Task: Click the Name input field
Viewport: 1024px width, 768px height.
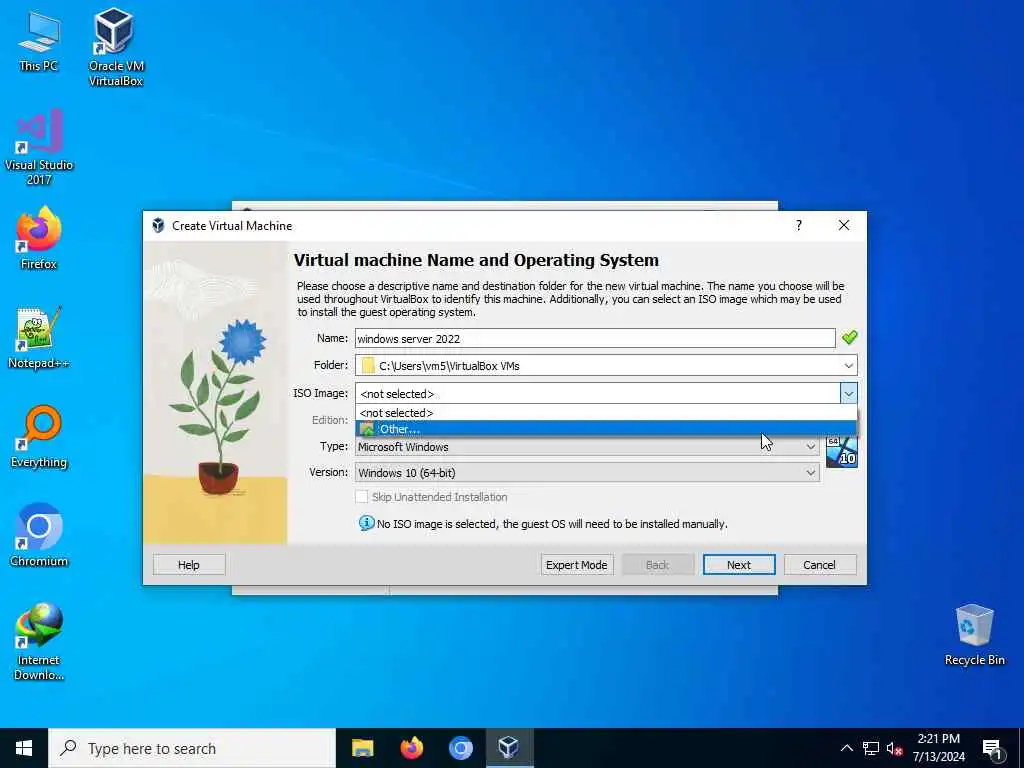Action: coord(595,338)
